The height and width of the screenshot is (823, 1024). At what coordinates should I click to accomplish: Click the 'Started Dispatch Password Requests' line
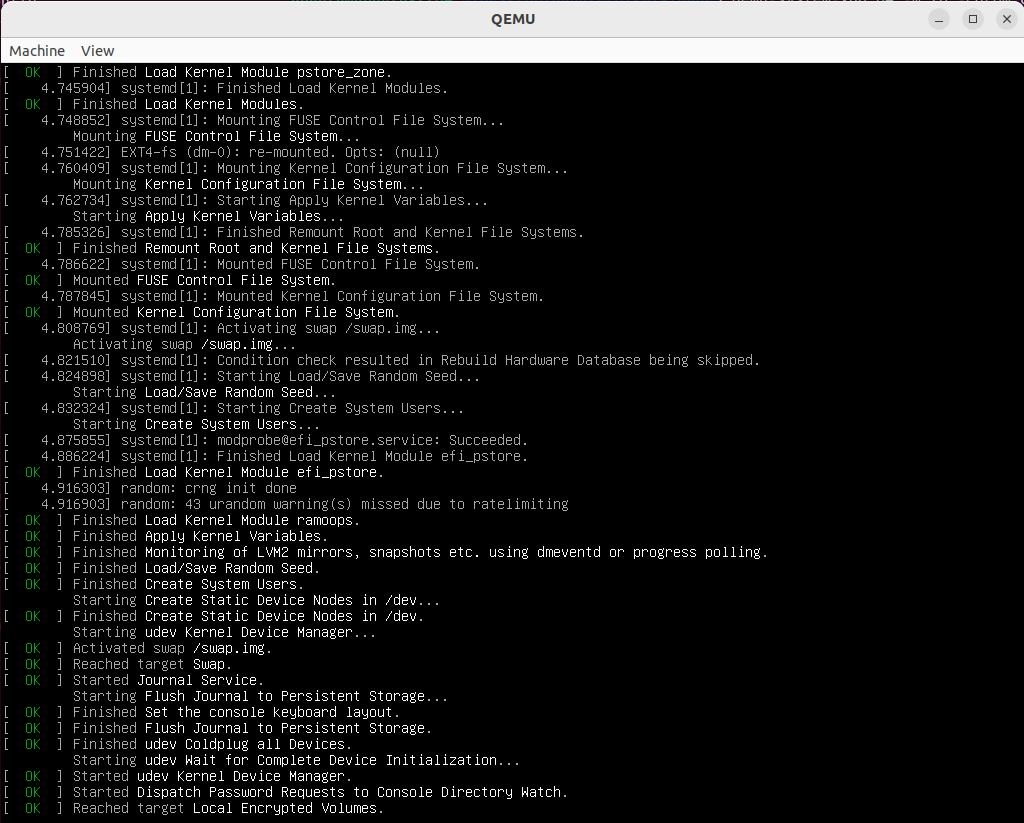pos(320,792)
